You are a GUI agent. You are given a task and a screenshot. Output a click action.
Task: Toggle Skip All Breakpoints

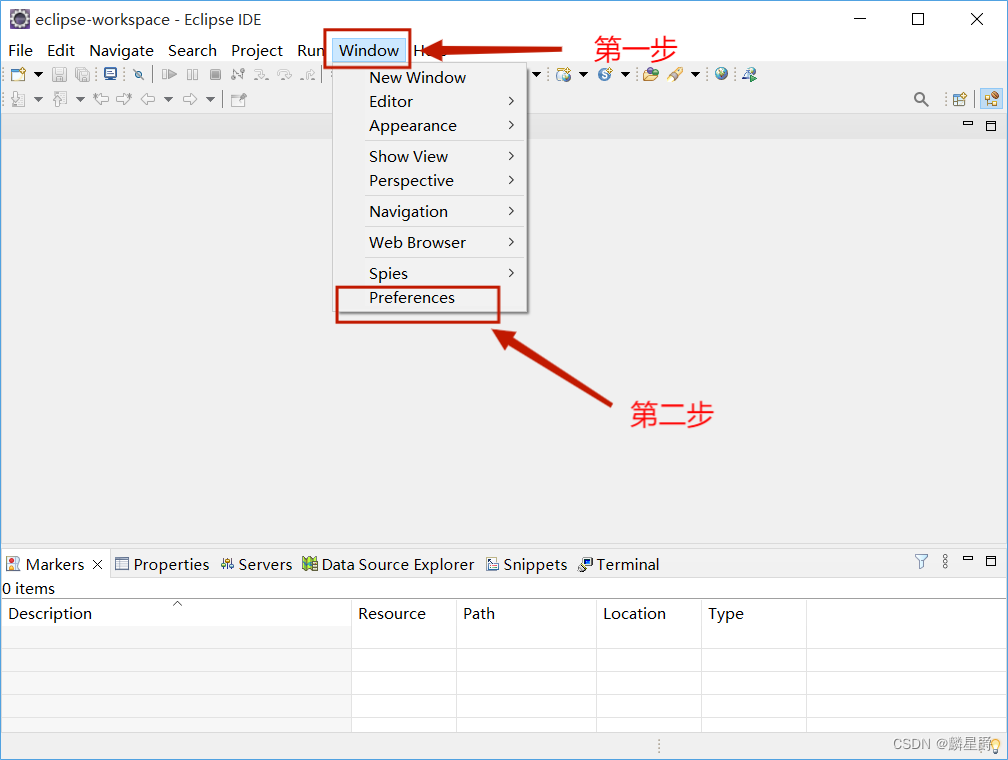pyautogui.click(x=138, y=75)
